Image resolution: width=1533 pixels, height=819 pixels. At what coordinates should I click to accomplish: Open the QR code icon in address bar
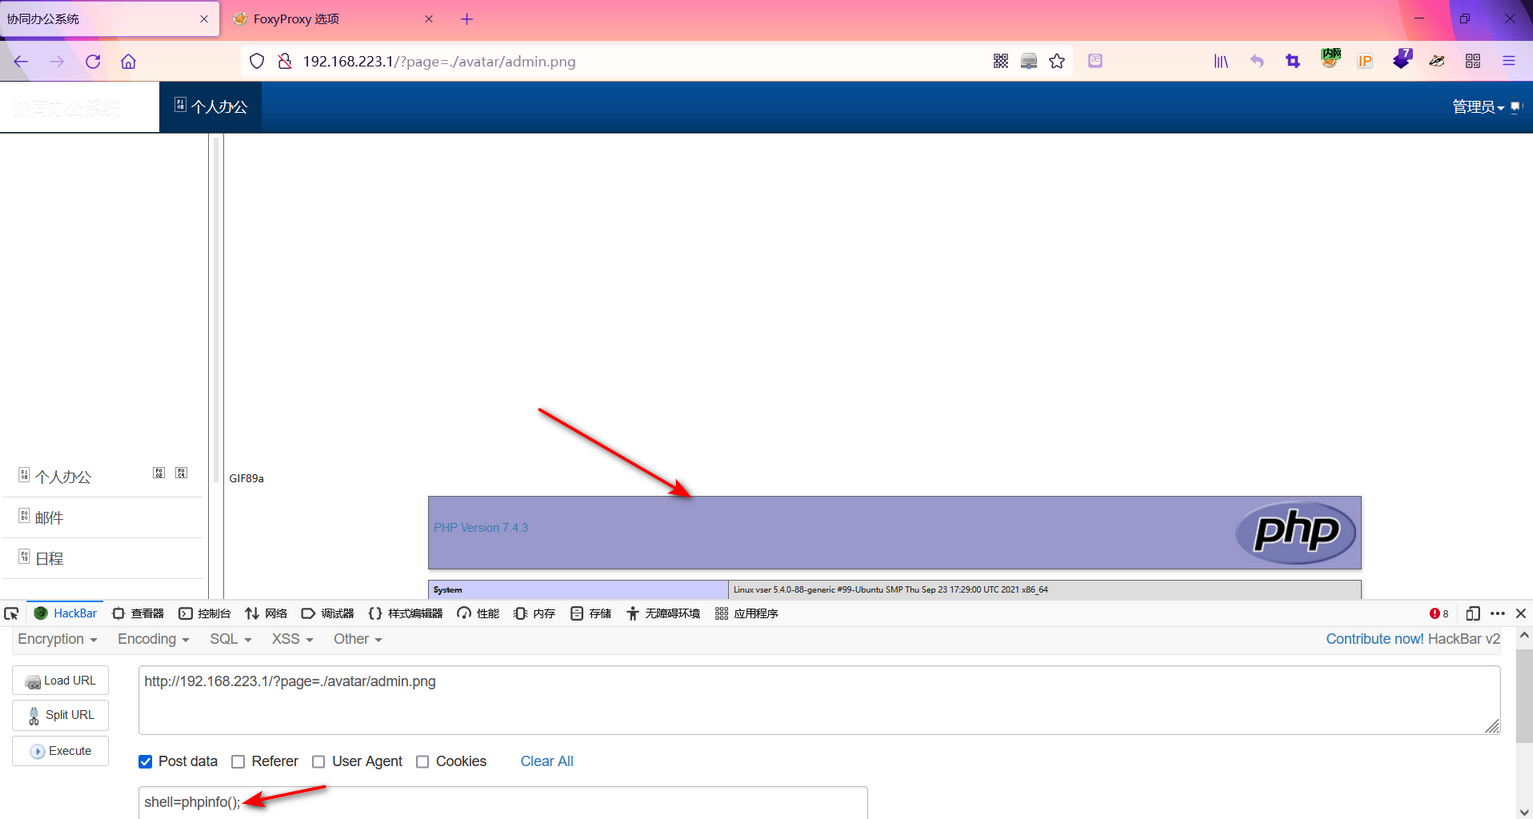[x=1000, y=61]
